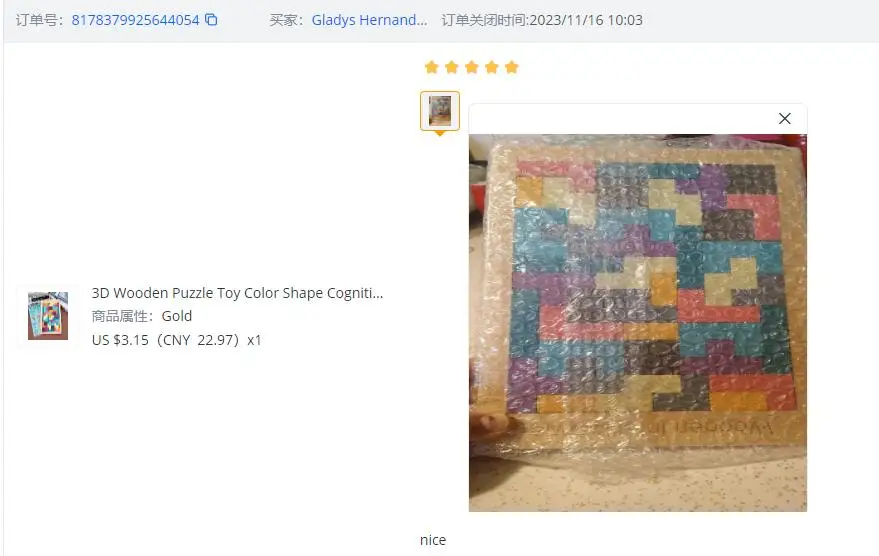Click the second rating star
The width and height of the screenshot is (879, 556).
452,67
